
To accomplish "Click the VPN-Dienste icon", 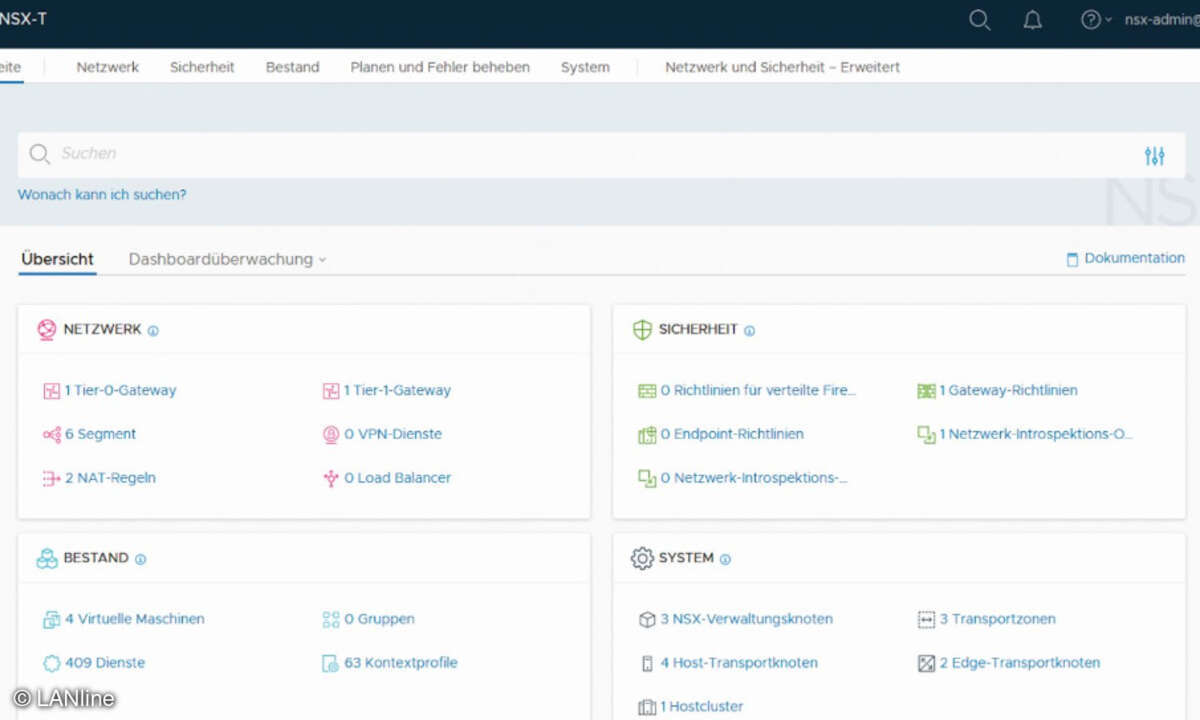I will coord(331,435).
